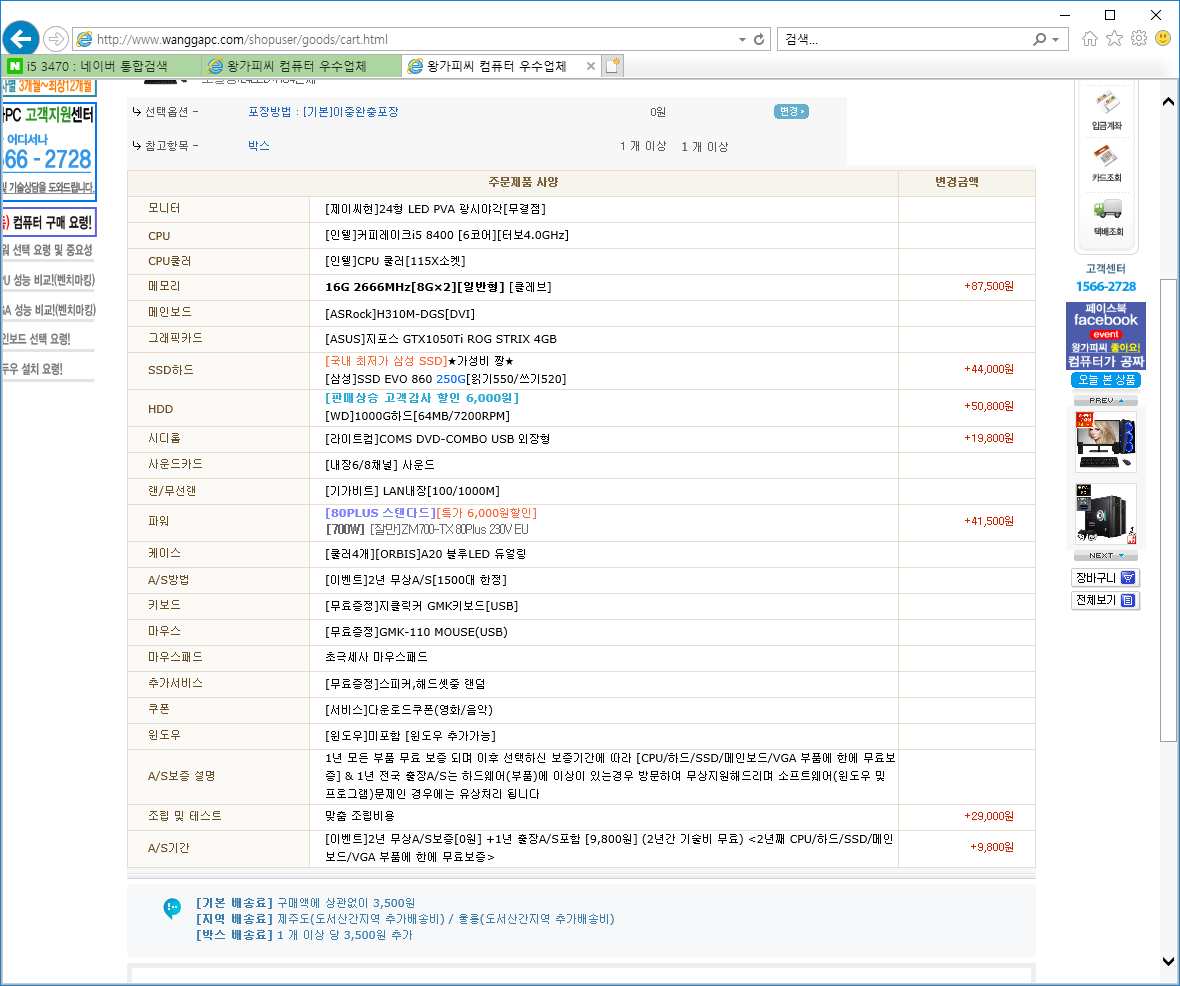Click the +44,000원 SSD price

pyautogui.click(x=989, y=369)
